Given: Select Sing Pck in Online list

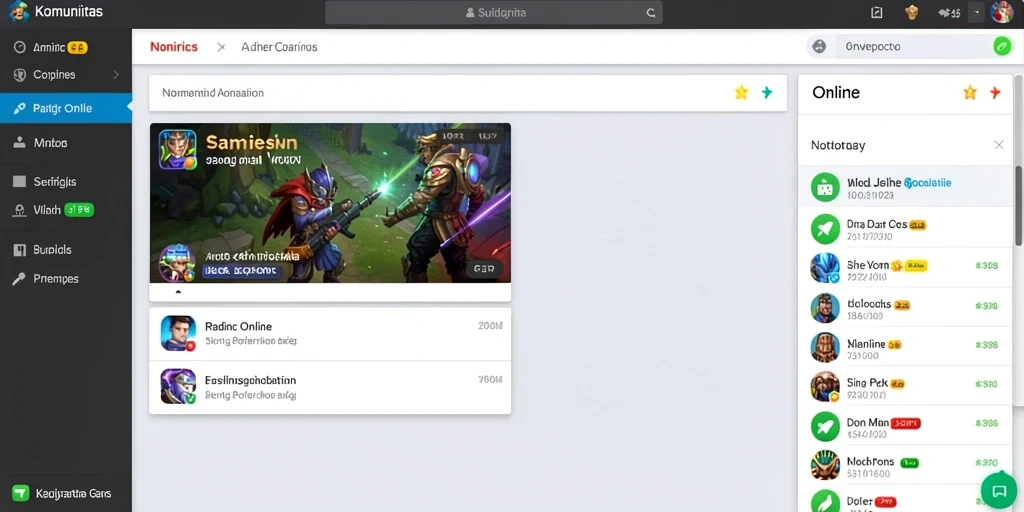Looking at the screenshot, I should pos(905,387).
